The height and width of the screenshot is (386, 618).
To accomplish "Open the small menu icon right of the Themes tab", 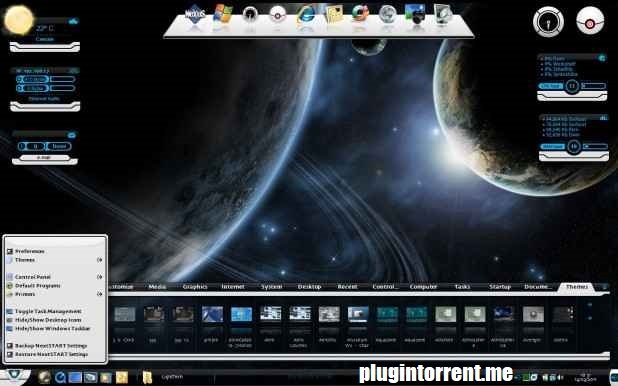I will [x=604, y=287].
